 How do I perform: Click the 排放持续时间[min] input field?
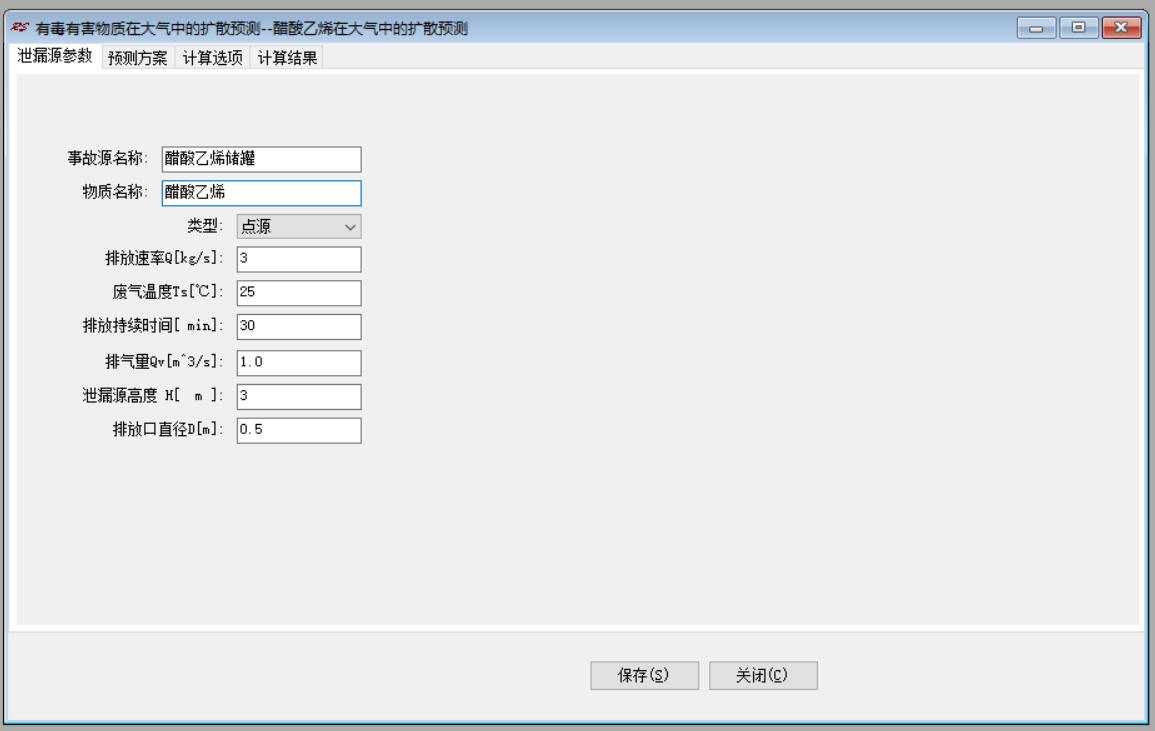299,326
